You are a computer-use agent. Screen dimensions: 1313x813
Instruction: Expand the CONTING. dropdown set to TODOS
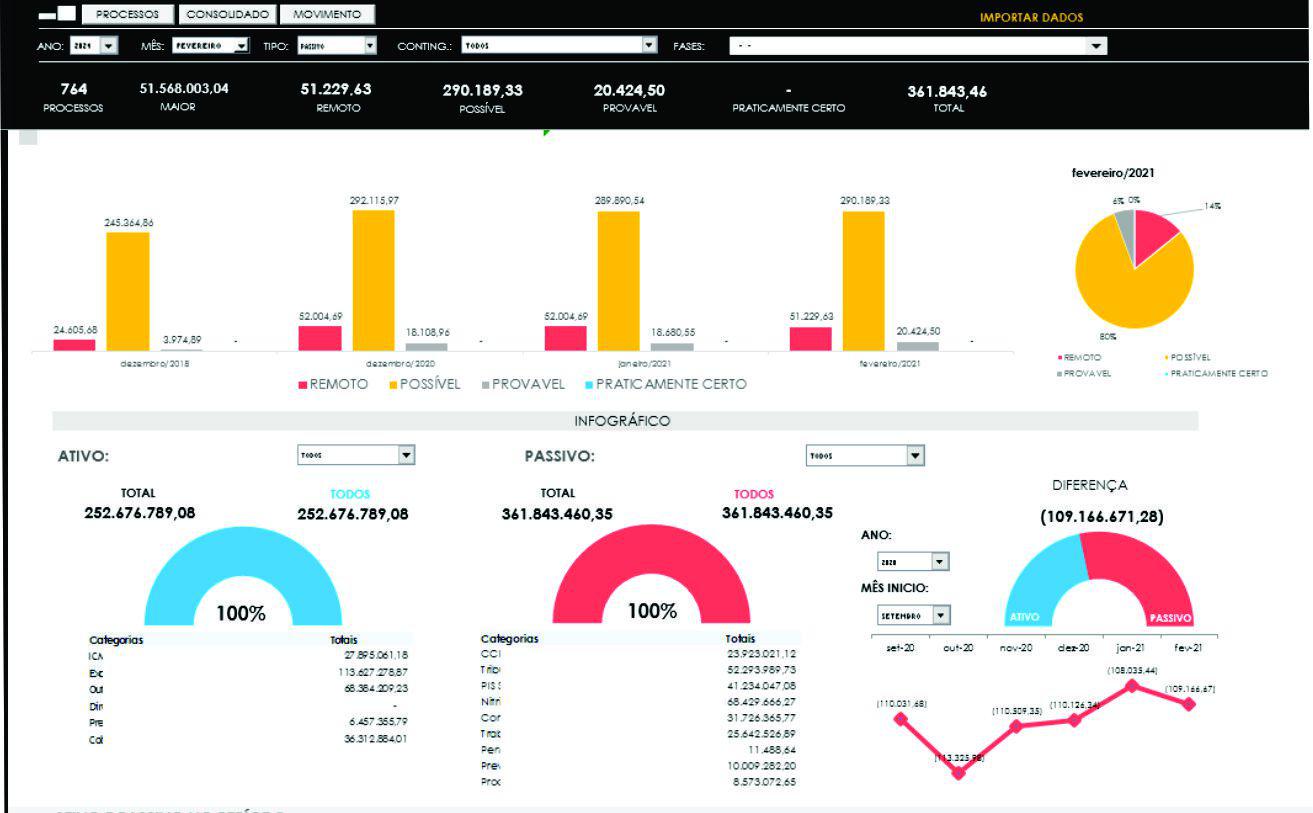click(x=649, y=46)
